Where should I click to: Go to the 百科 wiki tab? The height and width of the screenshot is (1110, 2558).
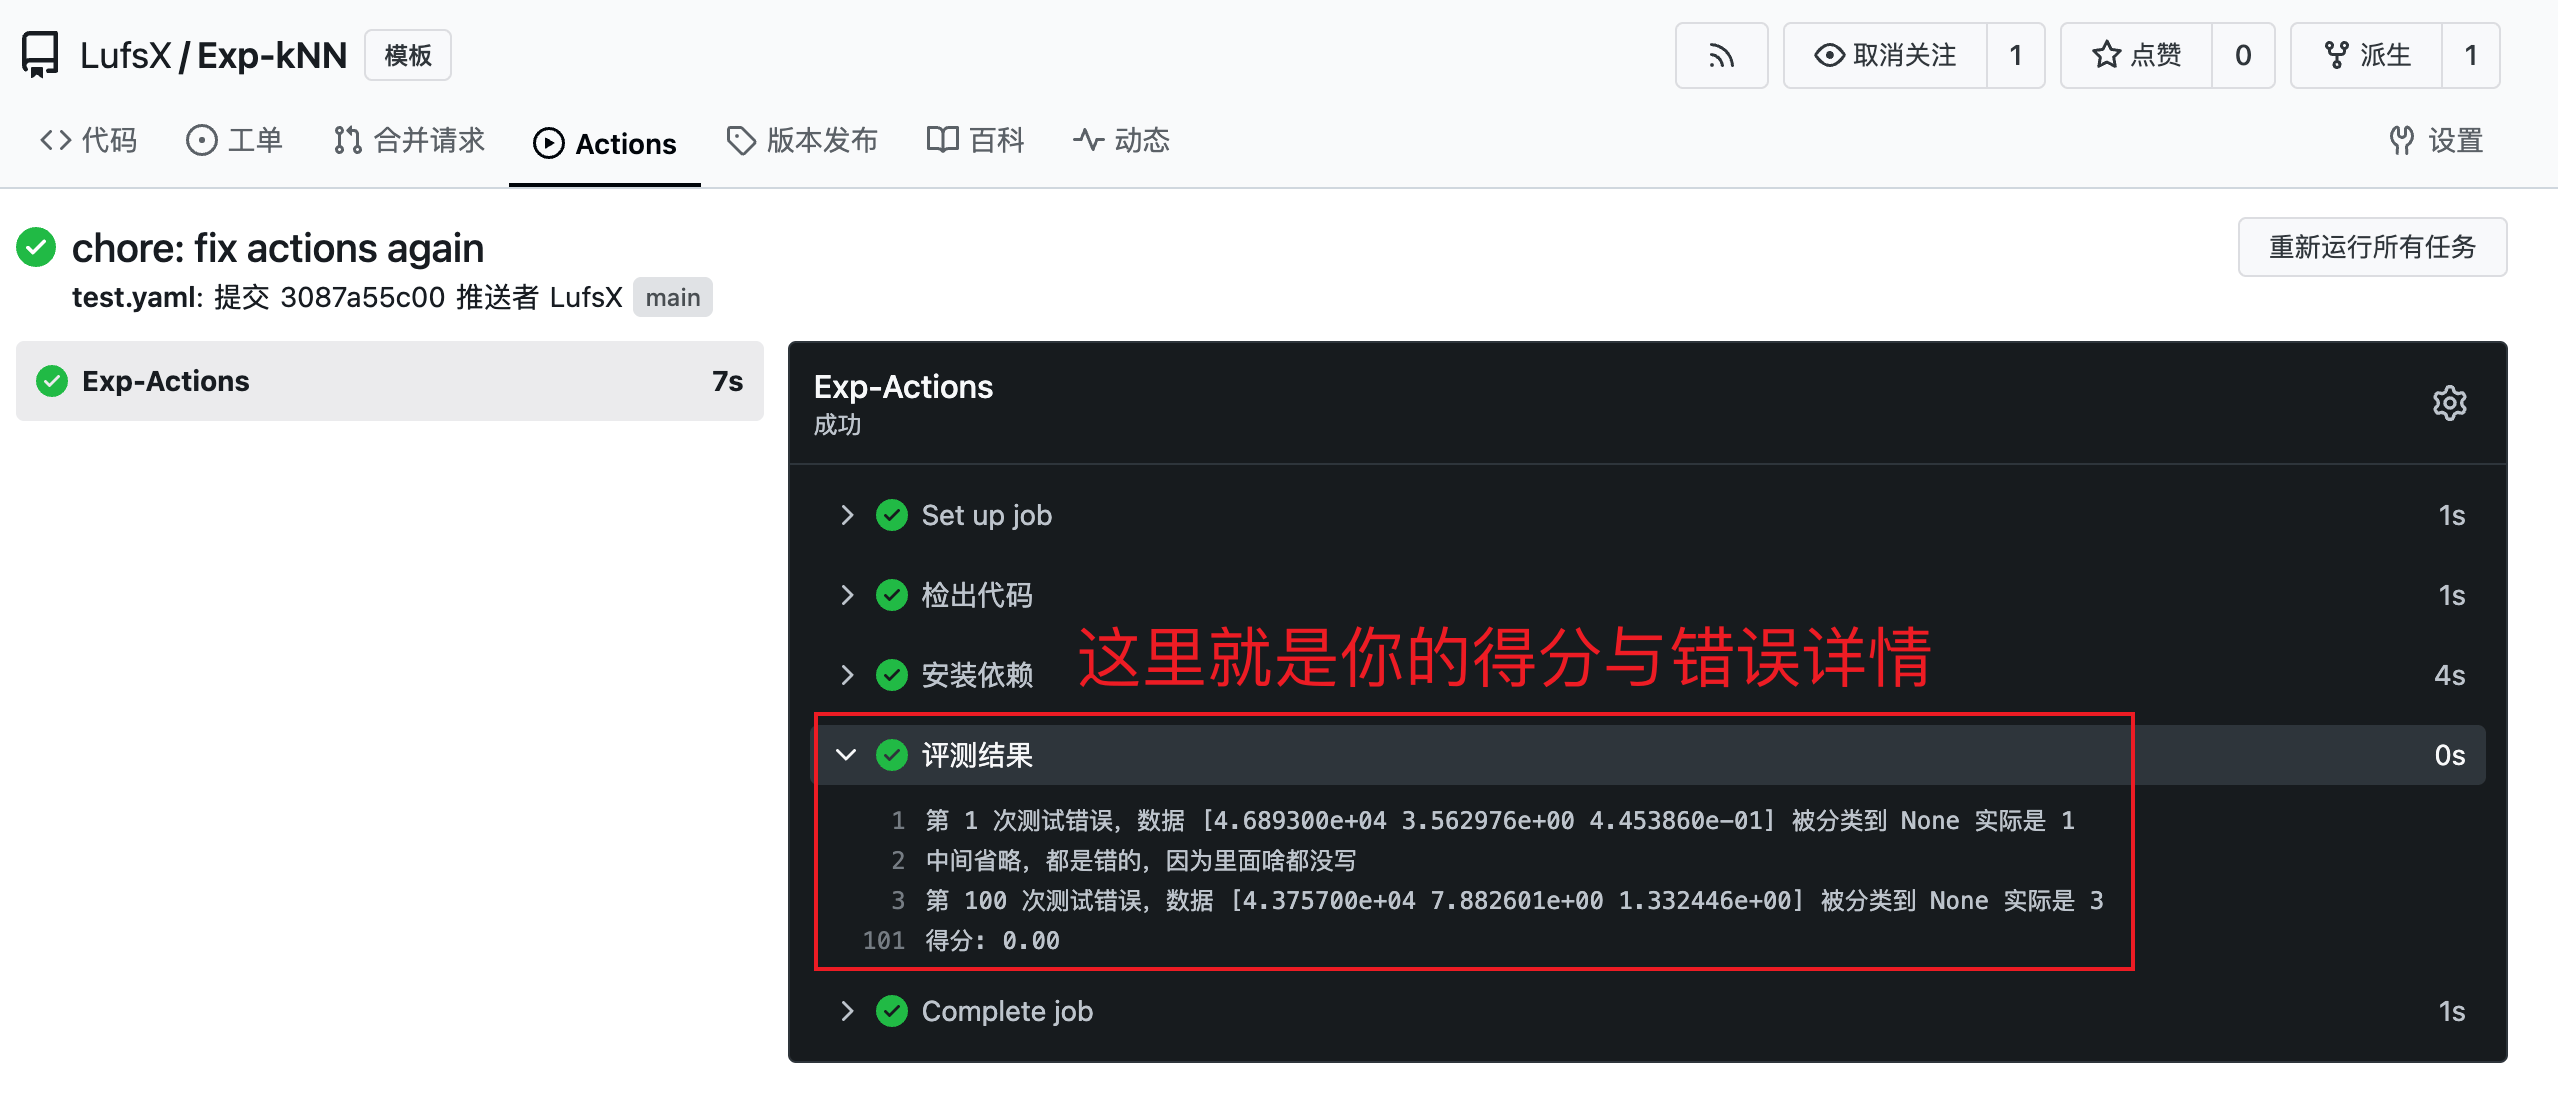(975, 141)
